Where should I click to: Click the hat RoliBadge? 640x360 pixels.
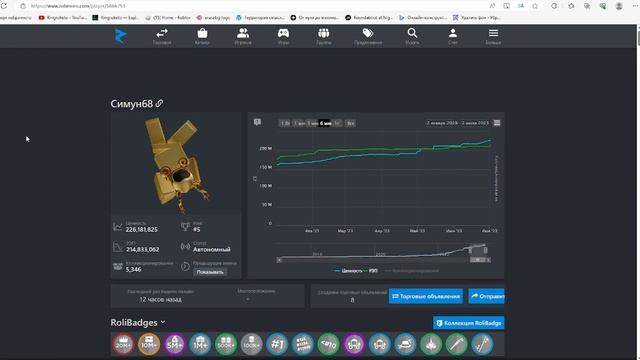click(405, 344)
